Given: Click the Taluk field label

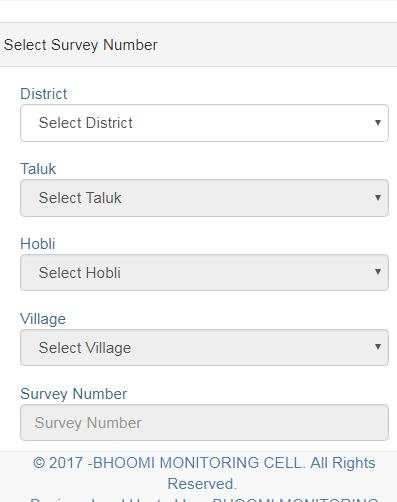Looking at the screenshot, I should (x=38, y=169).
